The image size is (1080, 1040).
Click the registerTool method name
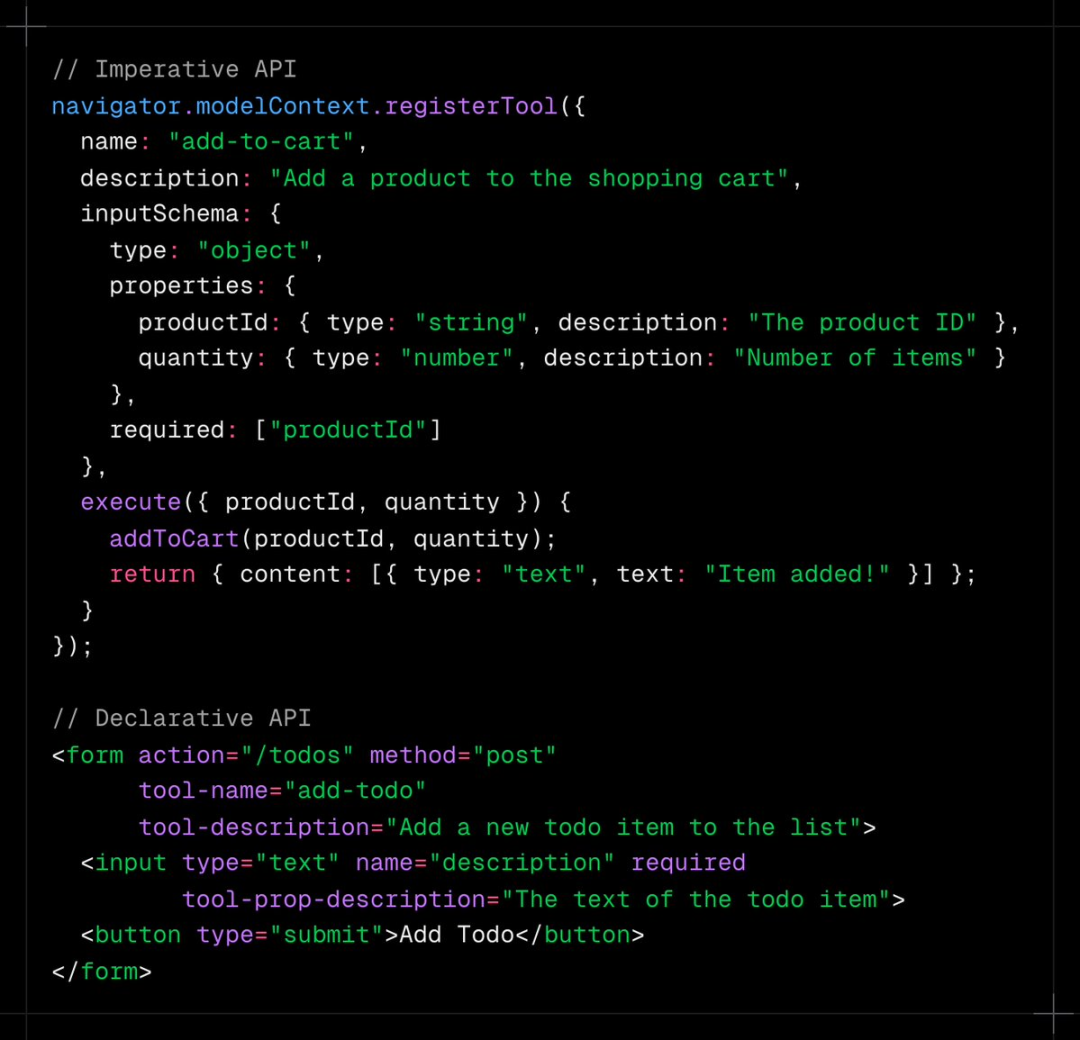(471, 106)
